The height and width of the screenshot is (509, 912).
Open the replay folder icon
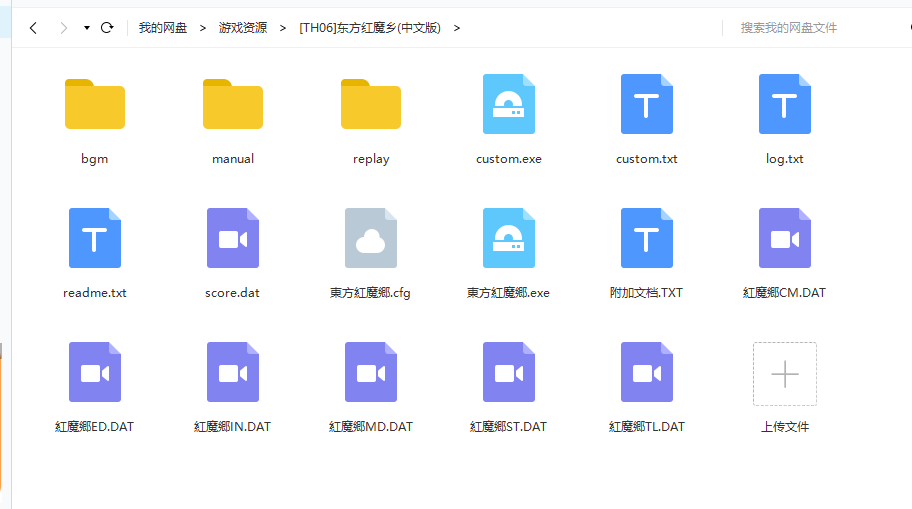(x=370, y=104)
